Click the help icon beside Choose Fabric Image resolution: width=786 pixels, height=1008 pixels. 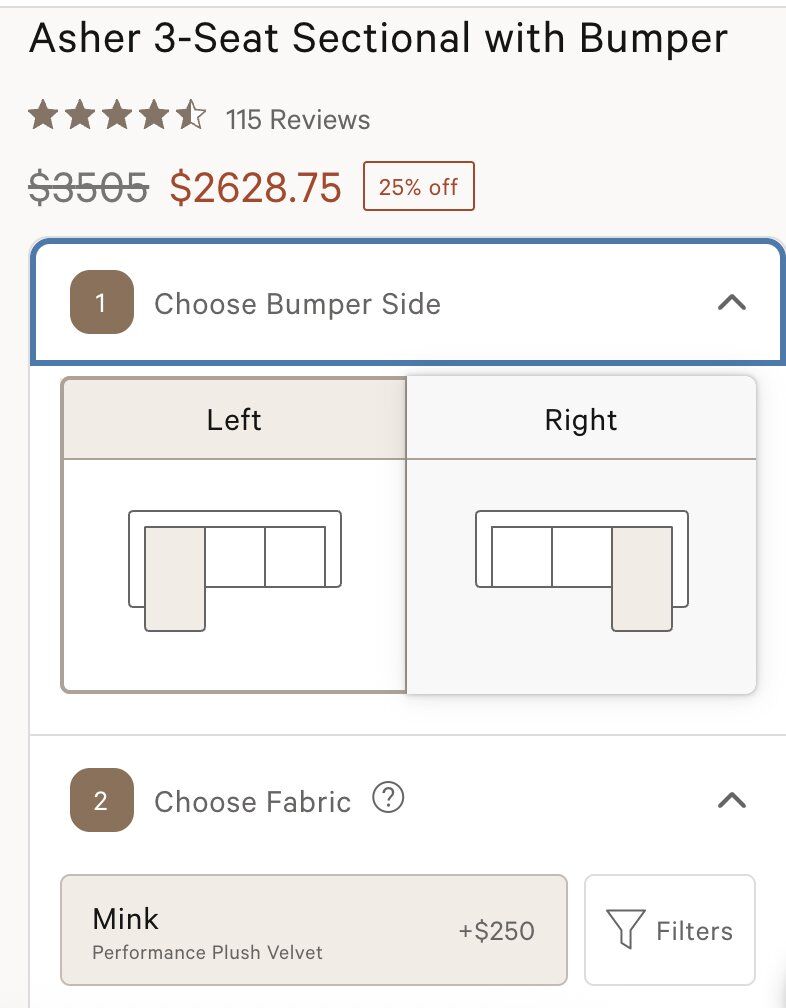click(x=388, y=798)
